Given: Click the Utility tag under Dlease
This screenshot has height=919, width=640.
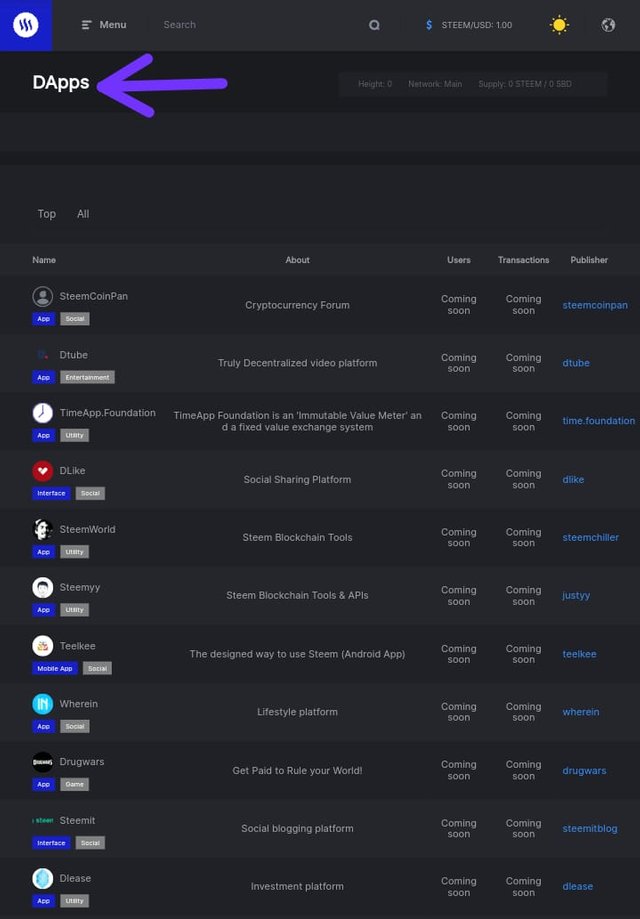Looking at the screenshot, I should point(74,901).
